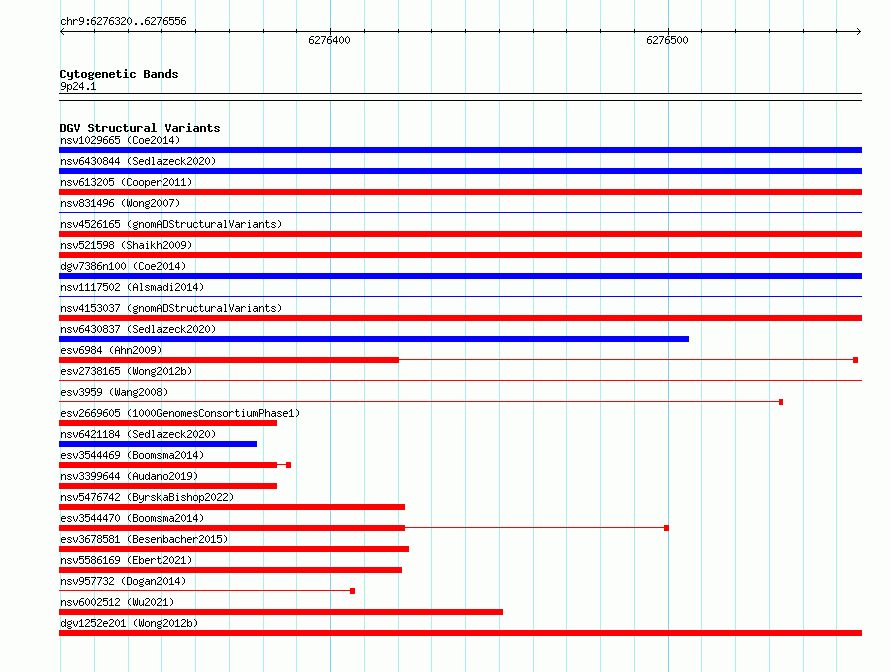Click the left arrow of the ruler
The image size is (890, 672).
point(62,32)
